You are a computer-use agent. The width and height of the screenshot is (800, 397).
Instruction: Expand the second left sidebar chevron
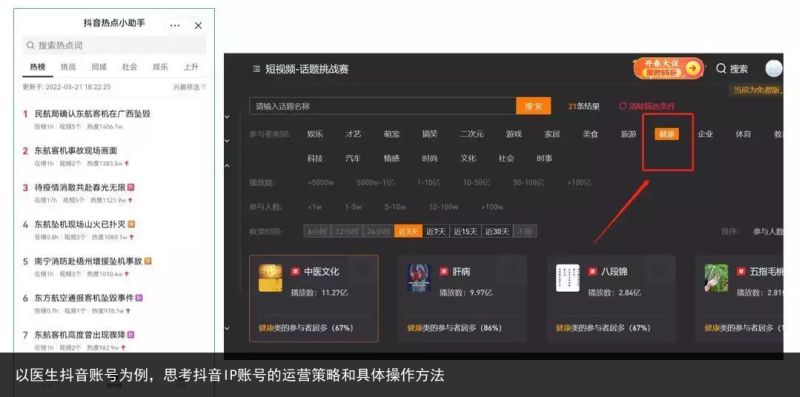227,140
